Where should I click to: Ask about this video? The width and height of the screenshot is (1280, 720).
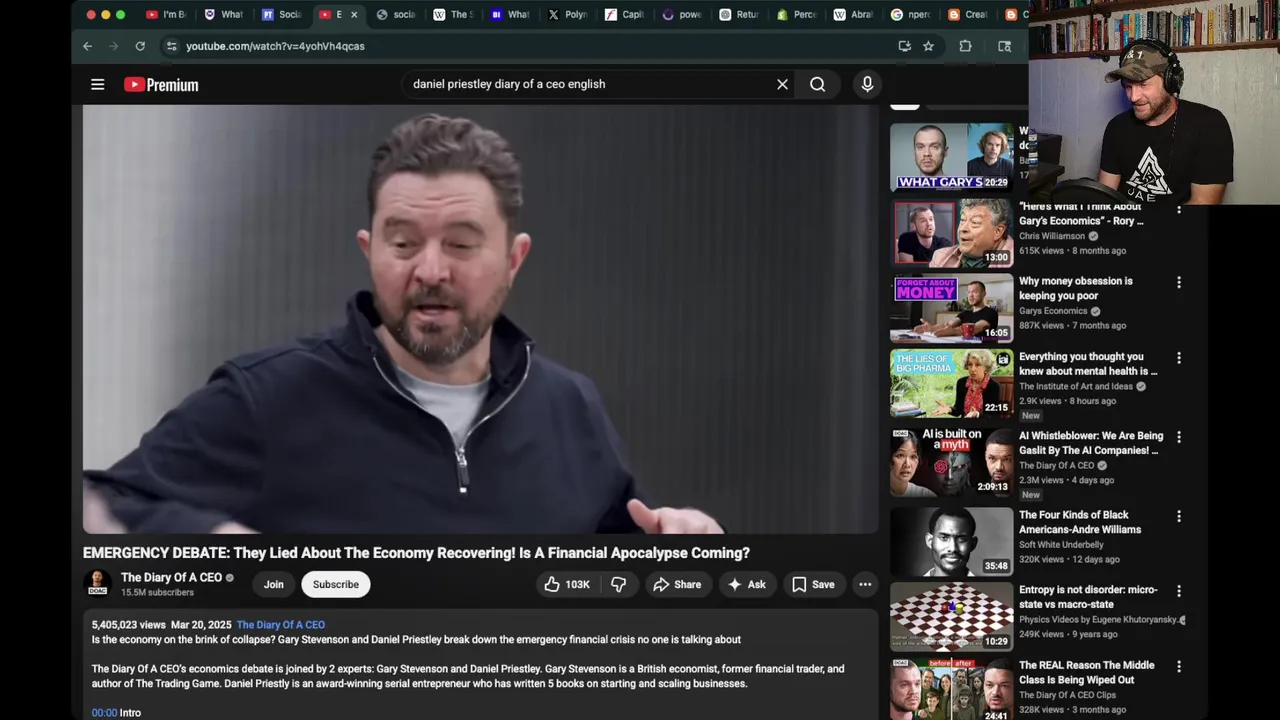coord(747,584)
